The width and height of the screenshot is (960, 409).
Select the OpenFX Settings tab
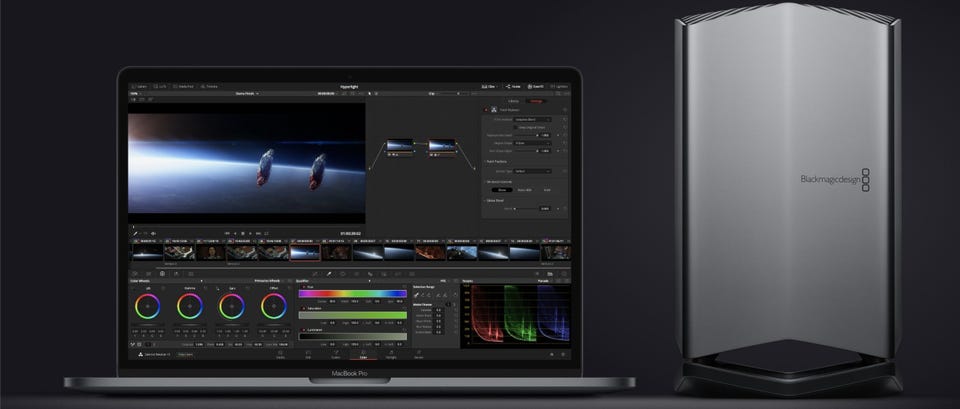point(536,101)
